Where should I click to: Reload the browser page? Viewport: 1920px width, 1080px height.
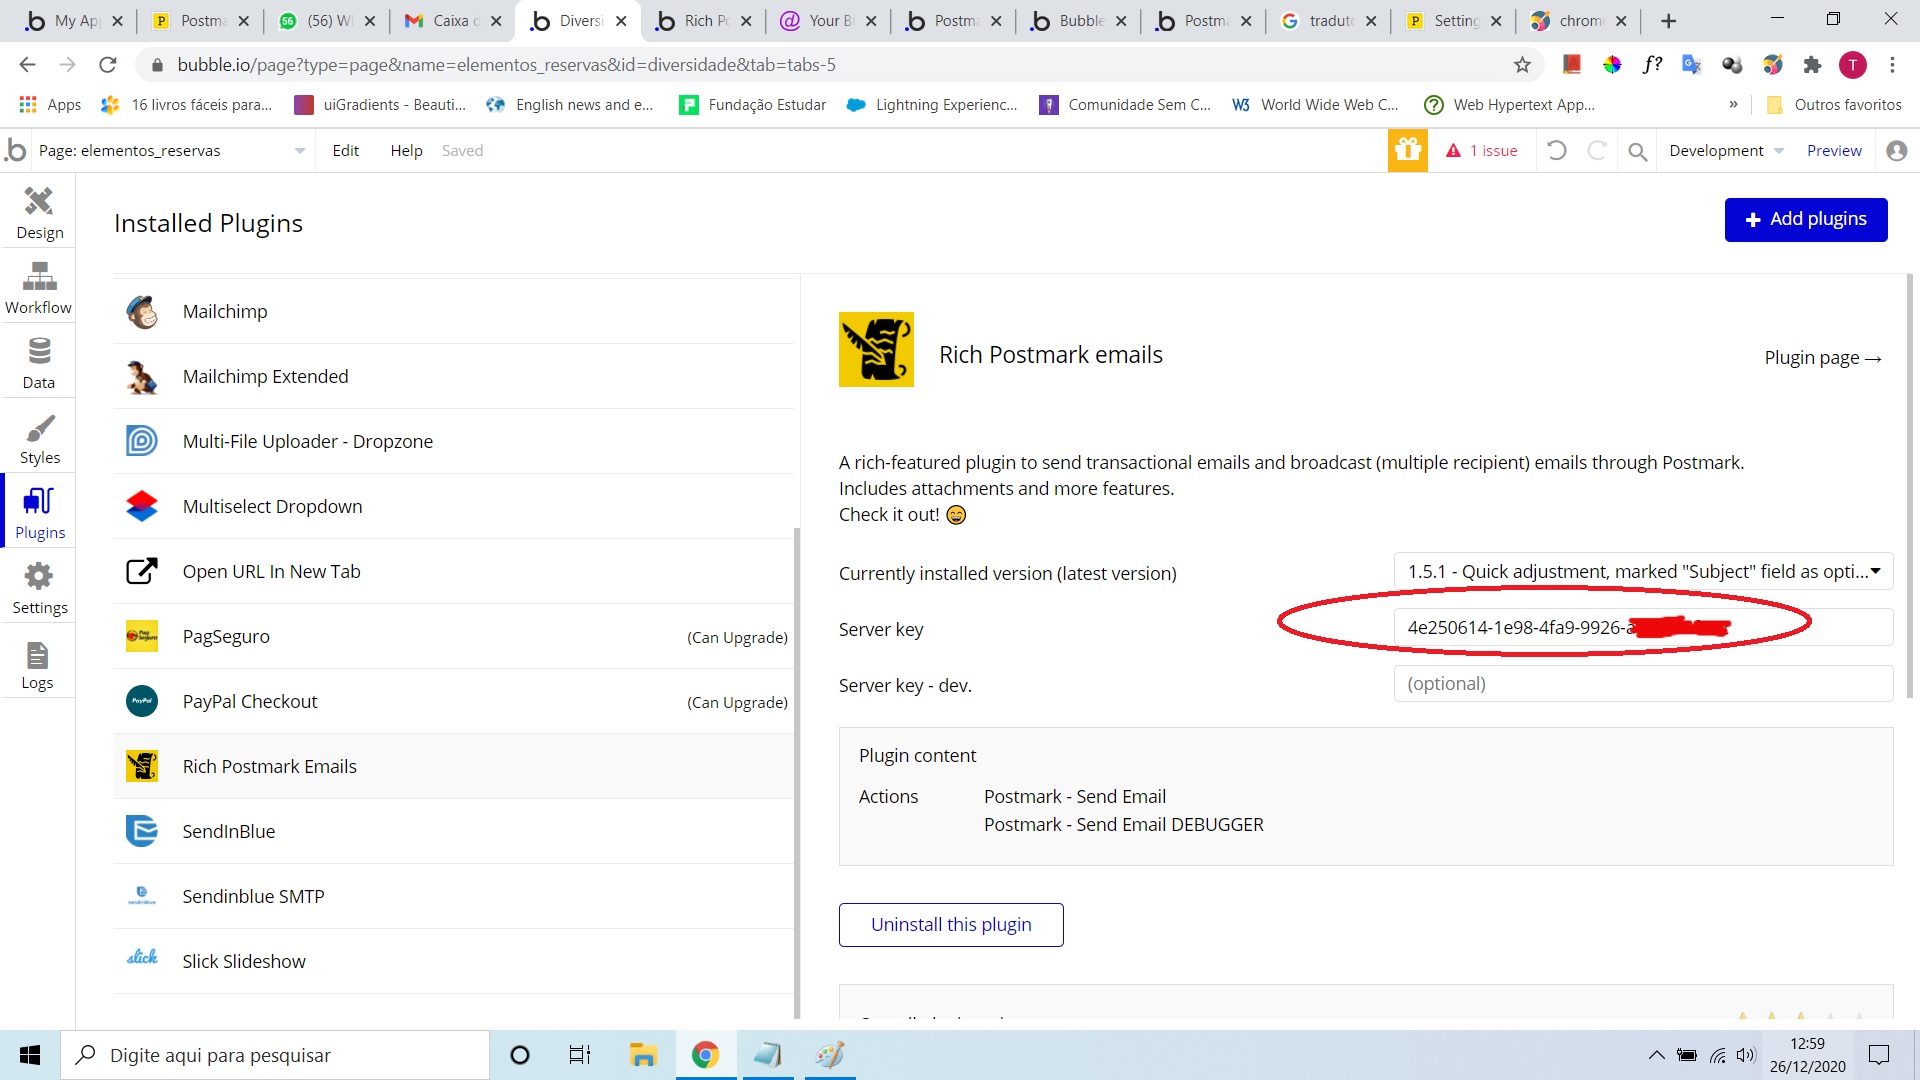pos(108,65)
